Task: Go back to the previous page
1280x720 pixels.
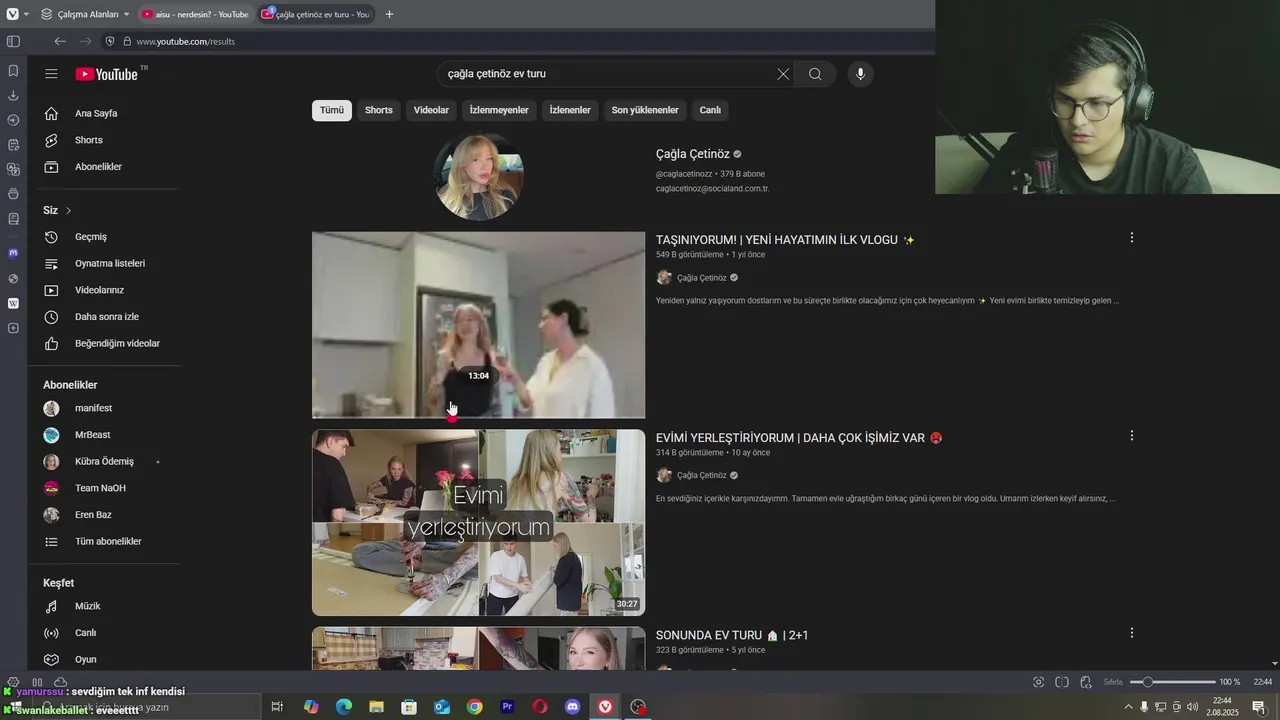Action: click(60, 41)
